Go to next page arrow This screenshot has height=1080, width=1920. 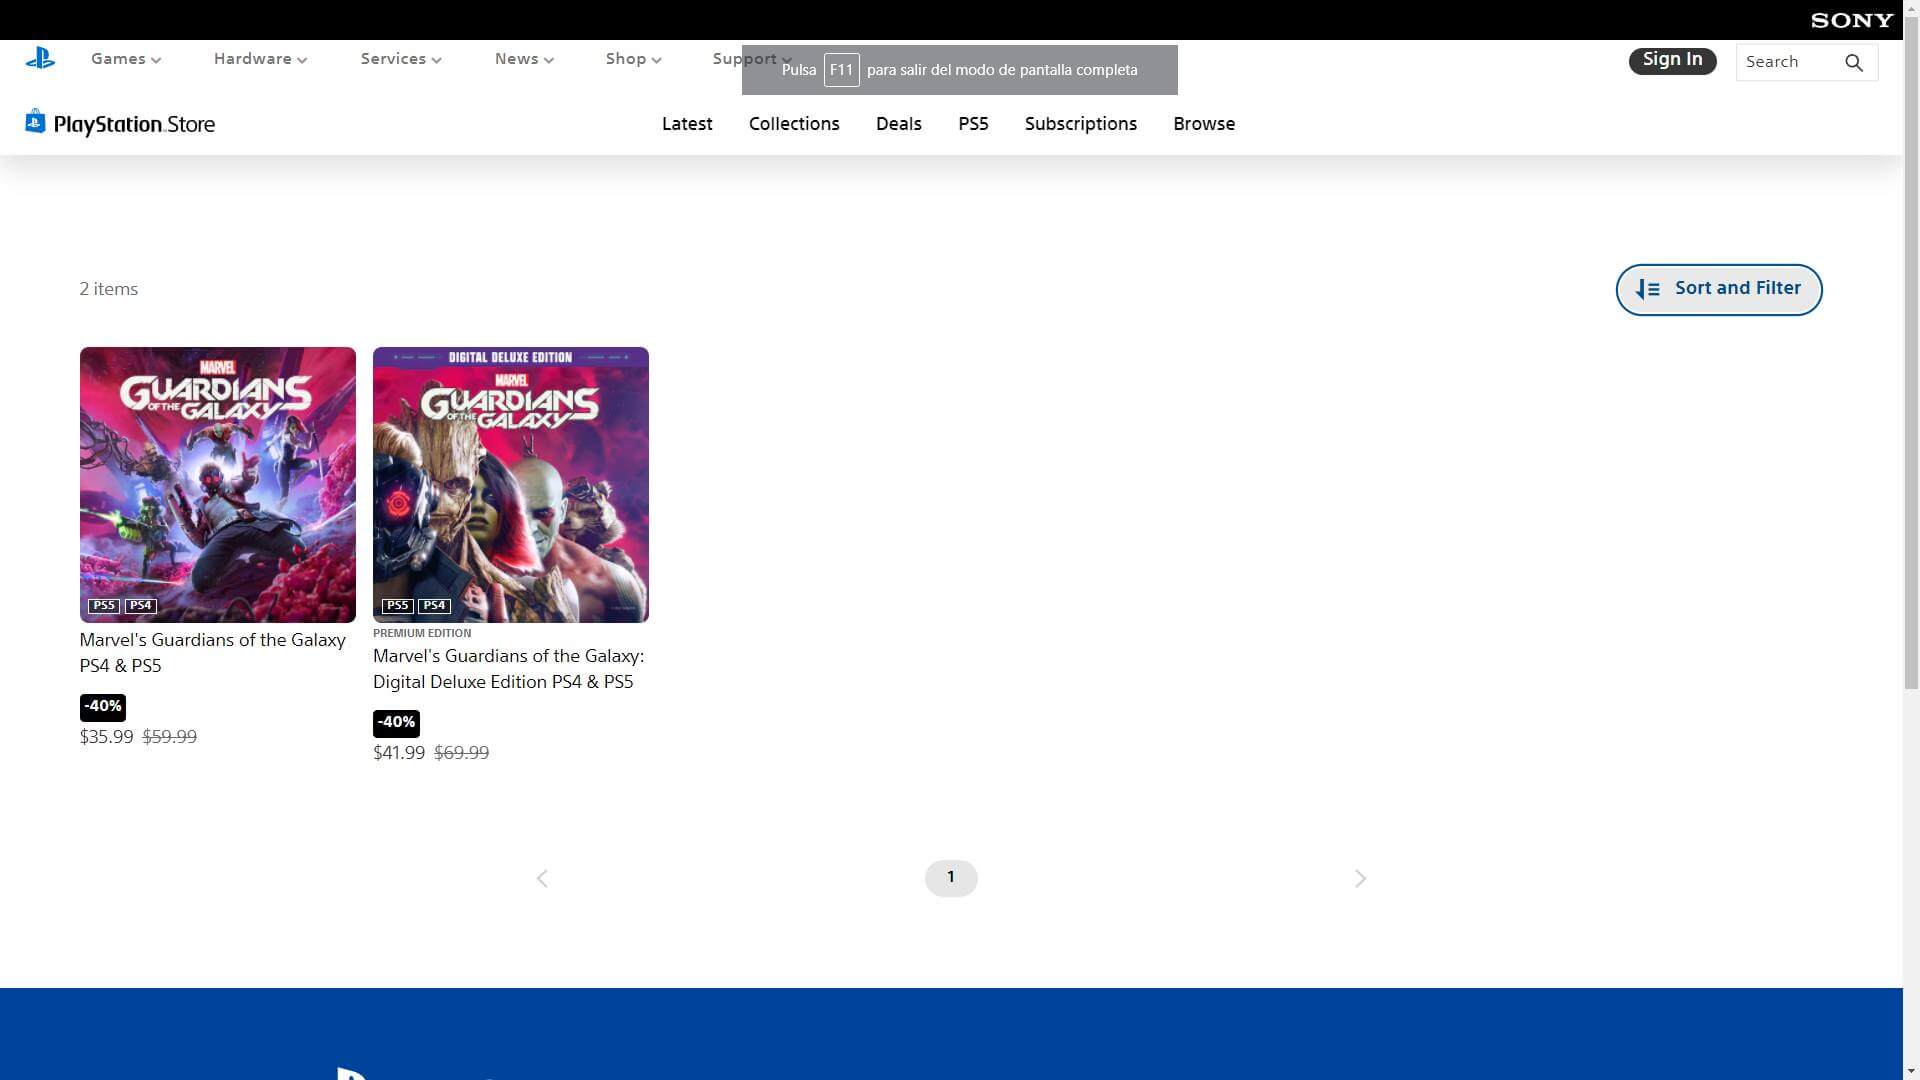(x=1359, y=879)
